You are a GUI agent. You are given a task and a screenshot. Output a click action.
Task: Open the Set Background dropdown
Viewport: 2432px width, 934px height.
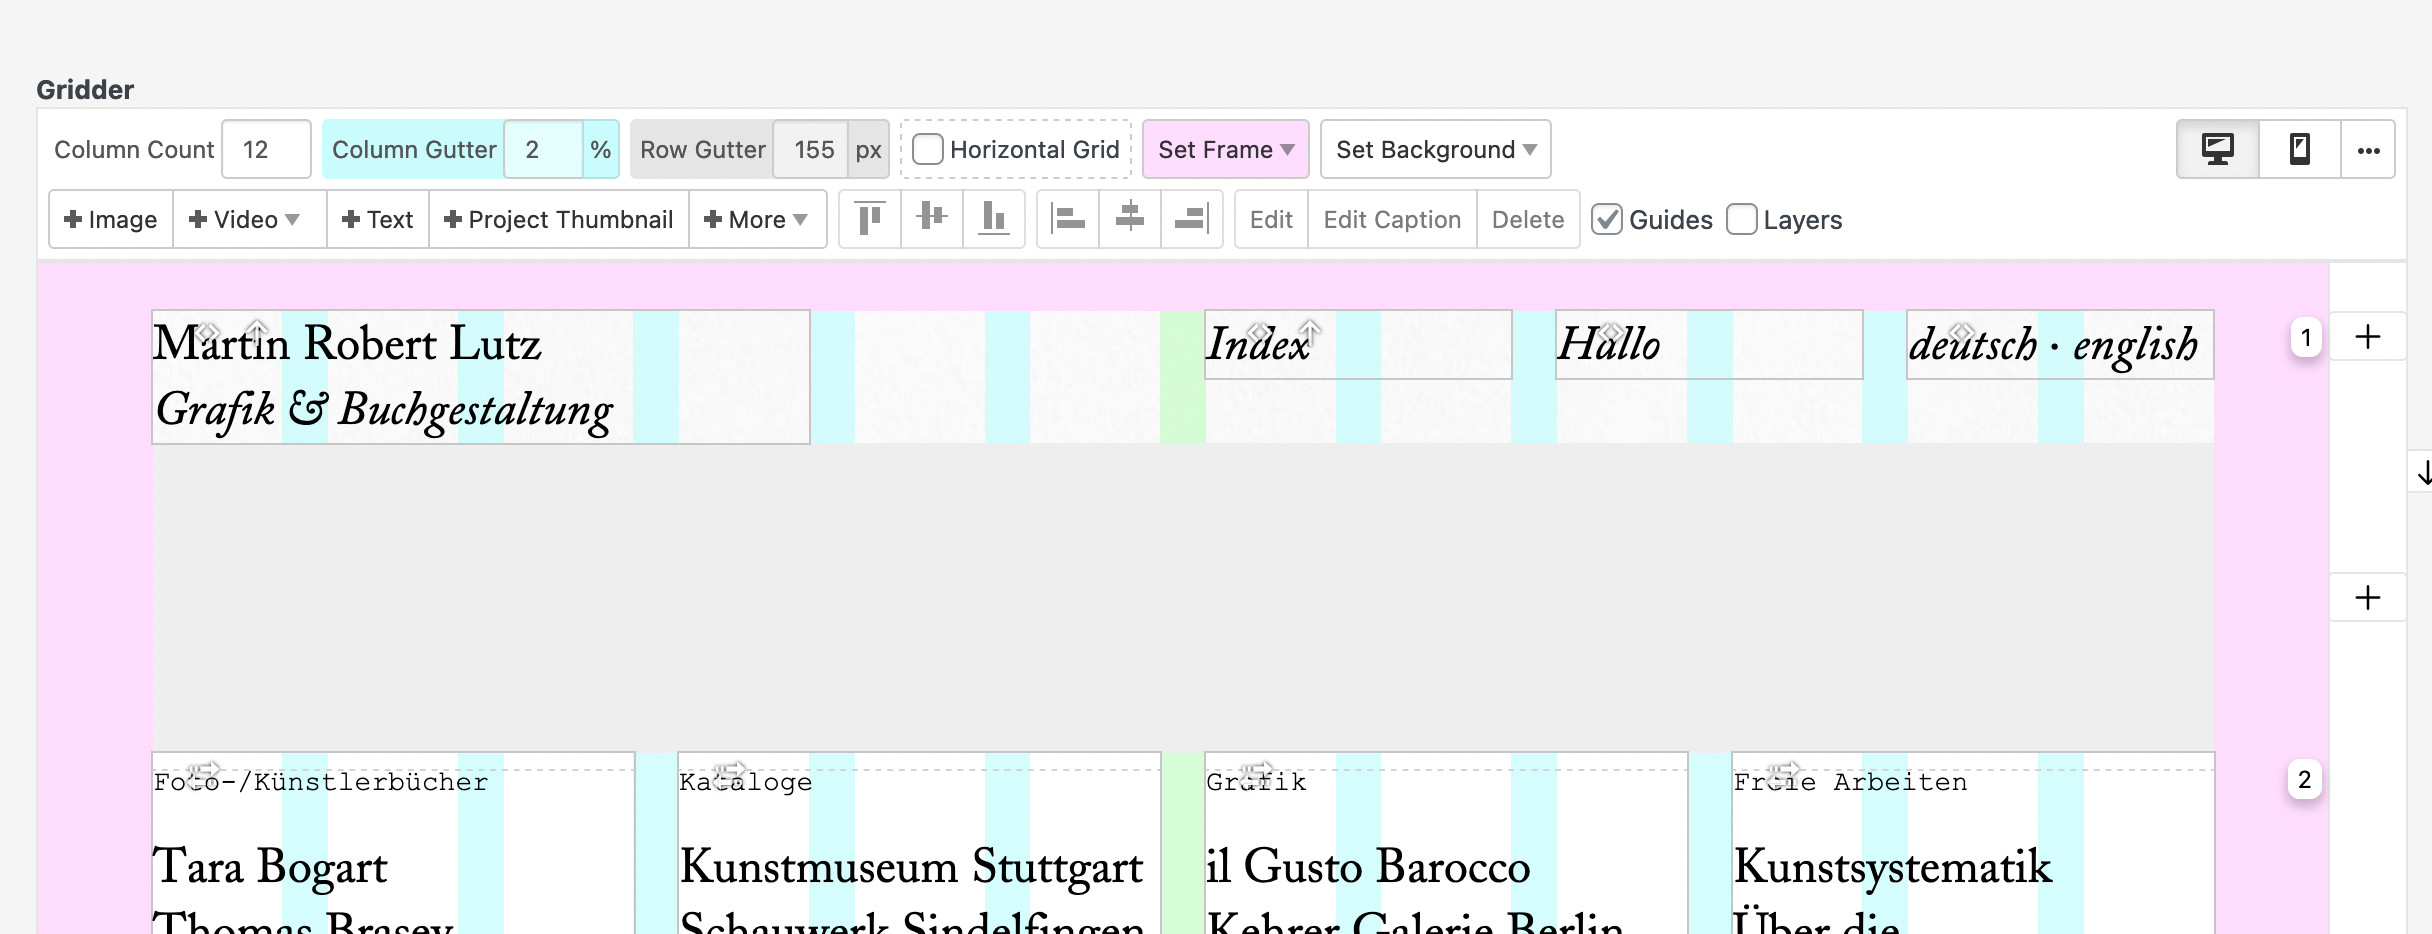[x=1435, y=150]
